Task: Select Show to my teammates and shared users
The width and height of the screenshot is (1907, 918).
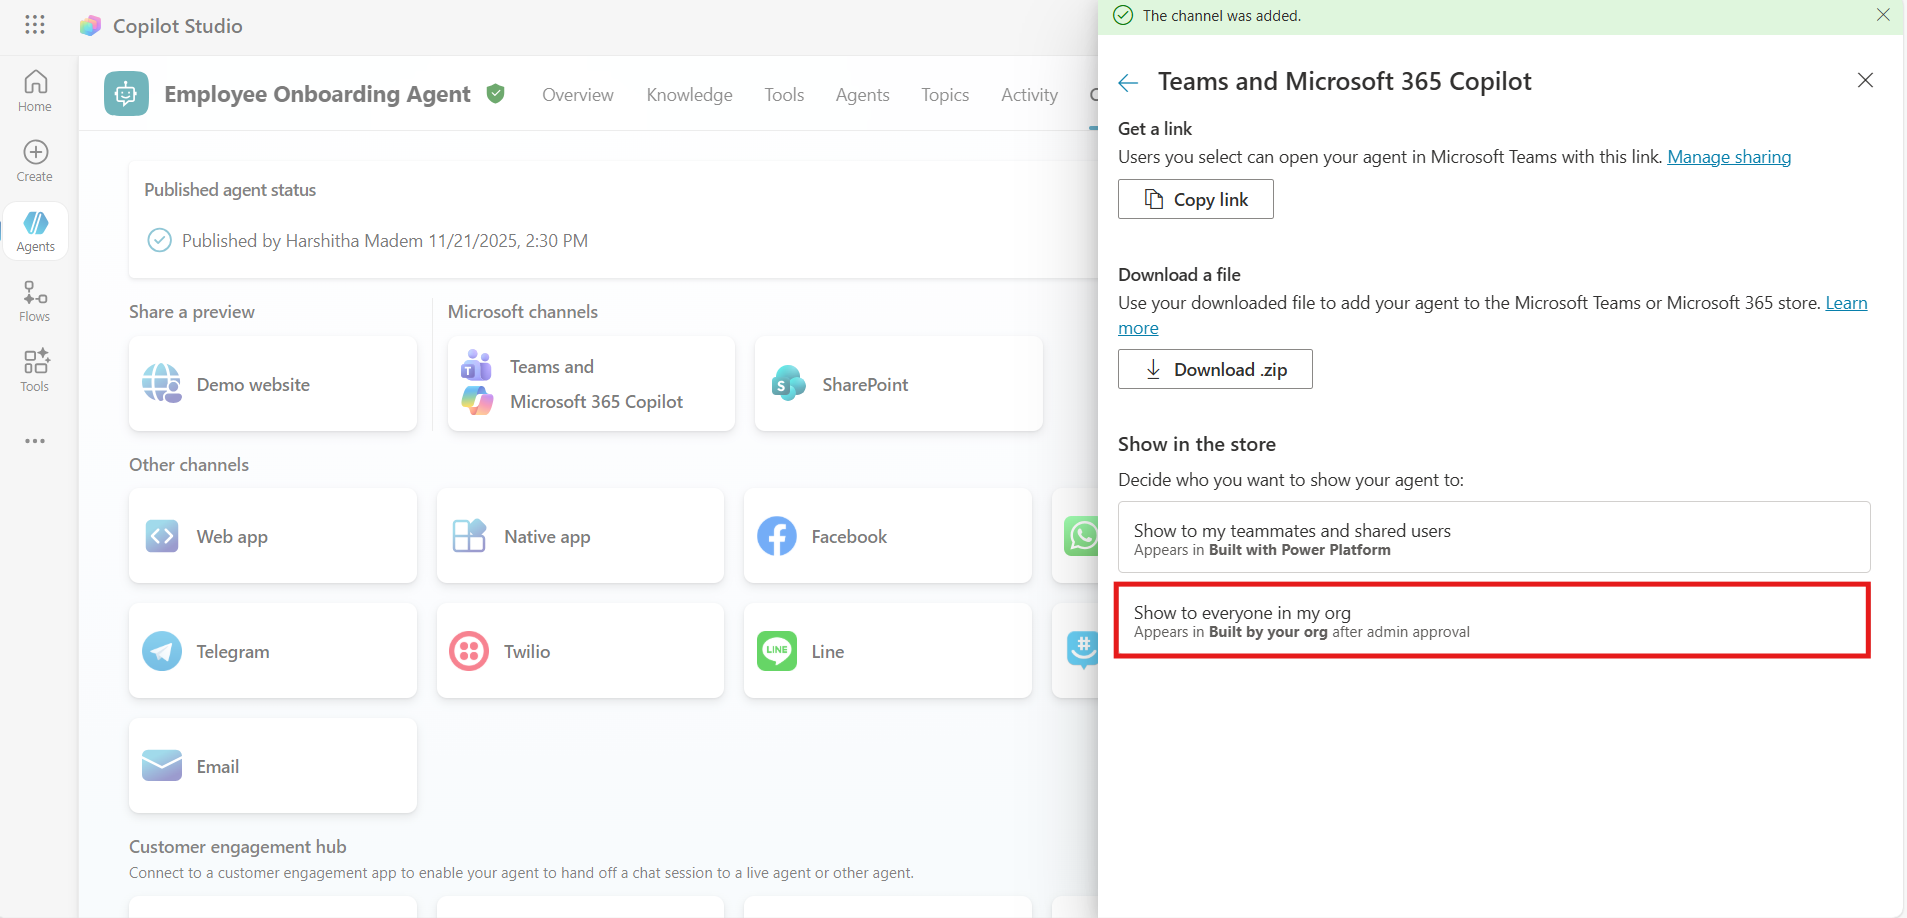Action: [x=1493, y=538]
